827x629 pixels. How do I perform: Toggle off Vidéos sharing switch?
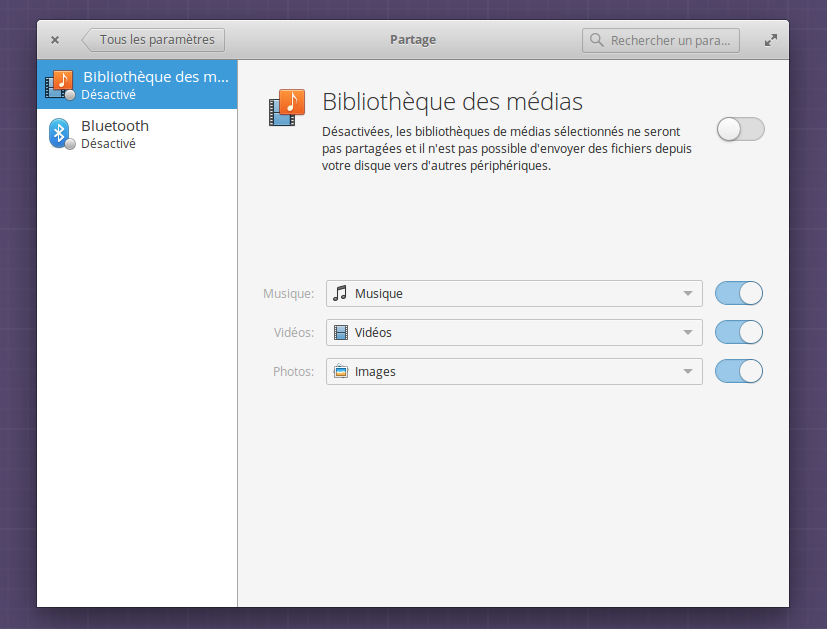click(739, 333)
